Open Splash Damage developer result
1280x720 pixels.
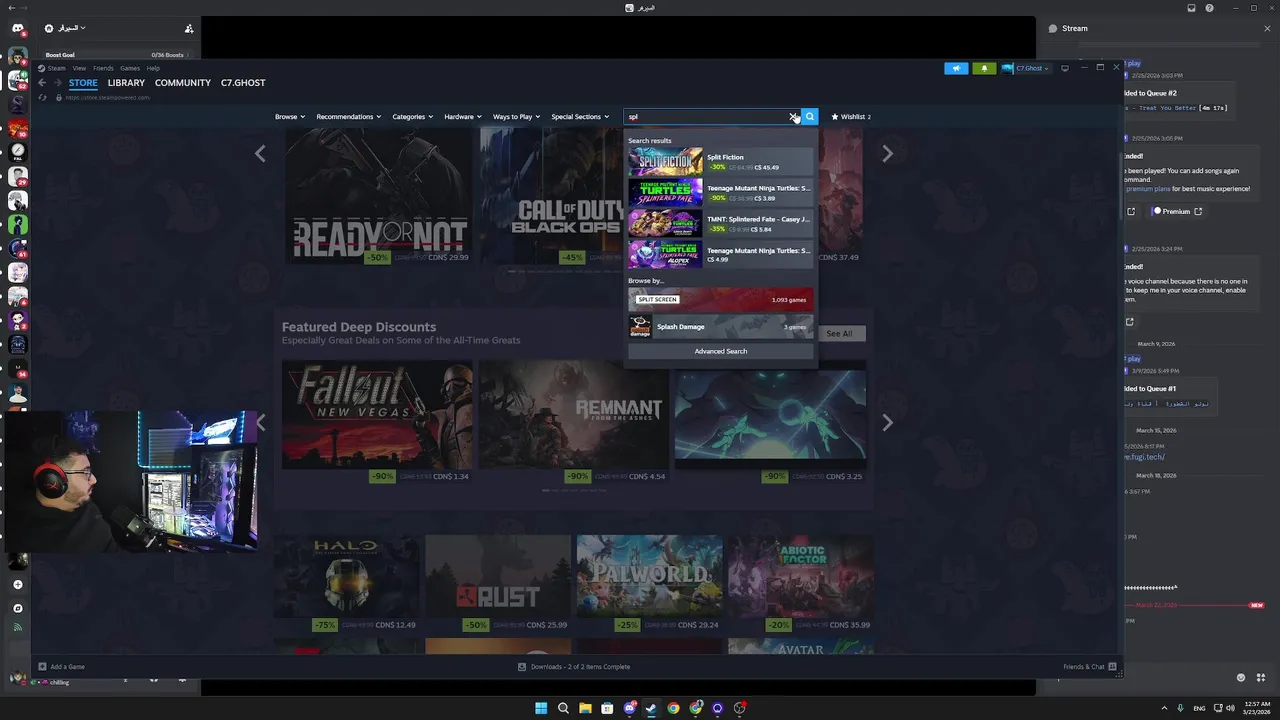[x=720, y=327]
